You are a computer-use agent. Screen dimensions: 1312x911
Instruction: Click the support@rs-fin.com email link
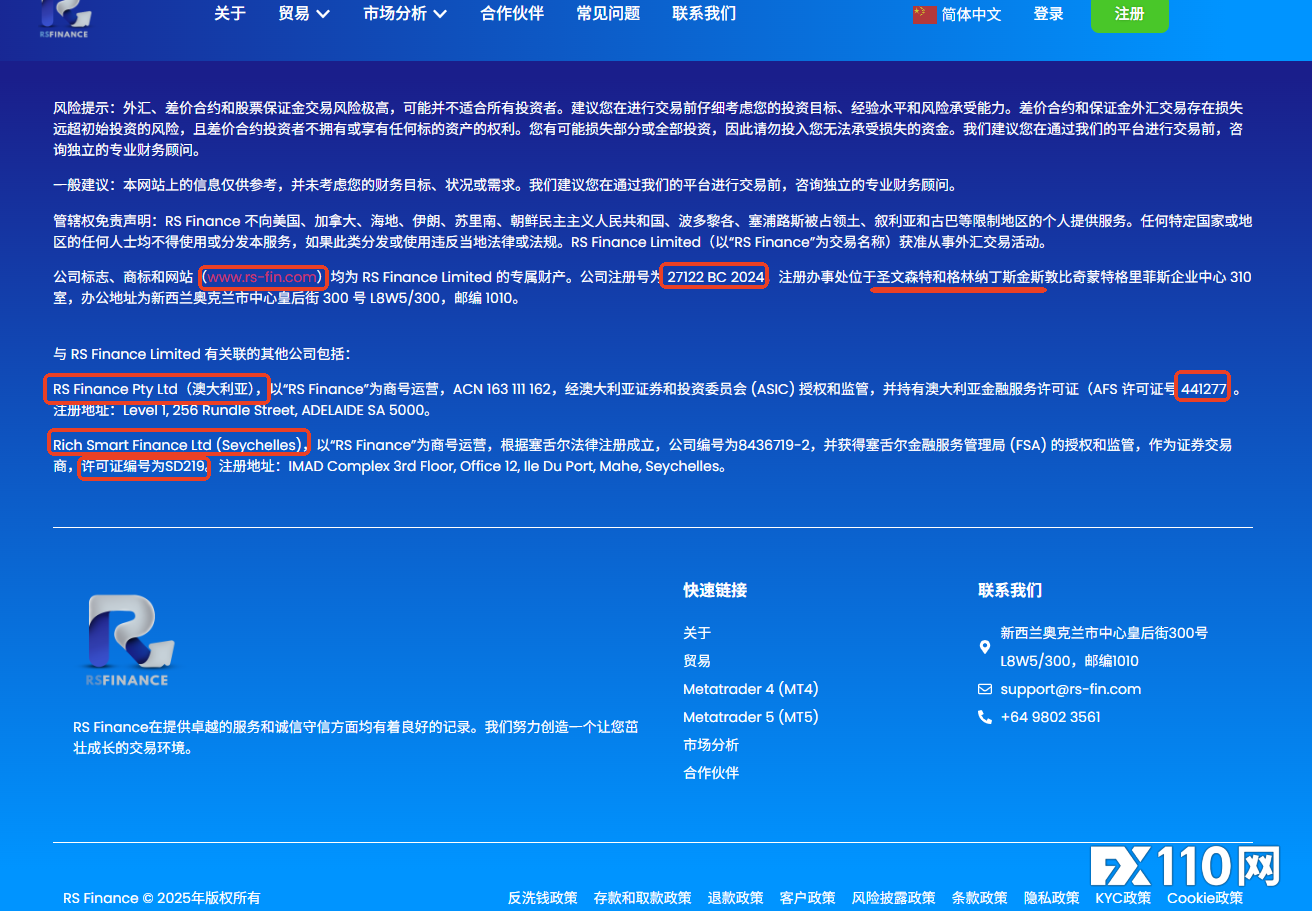tap(1070, 689)
